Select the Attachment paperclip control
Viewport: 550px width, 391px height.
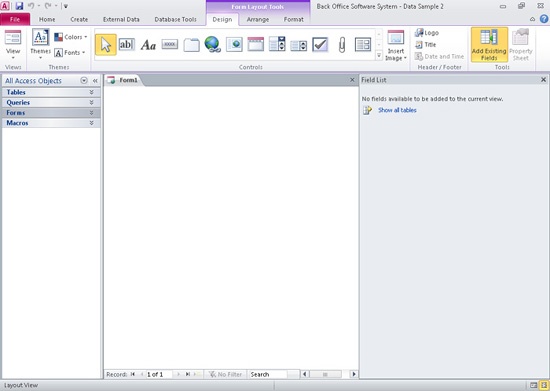click(x=342, y=45)
